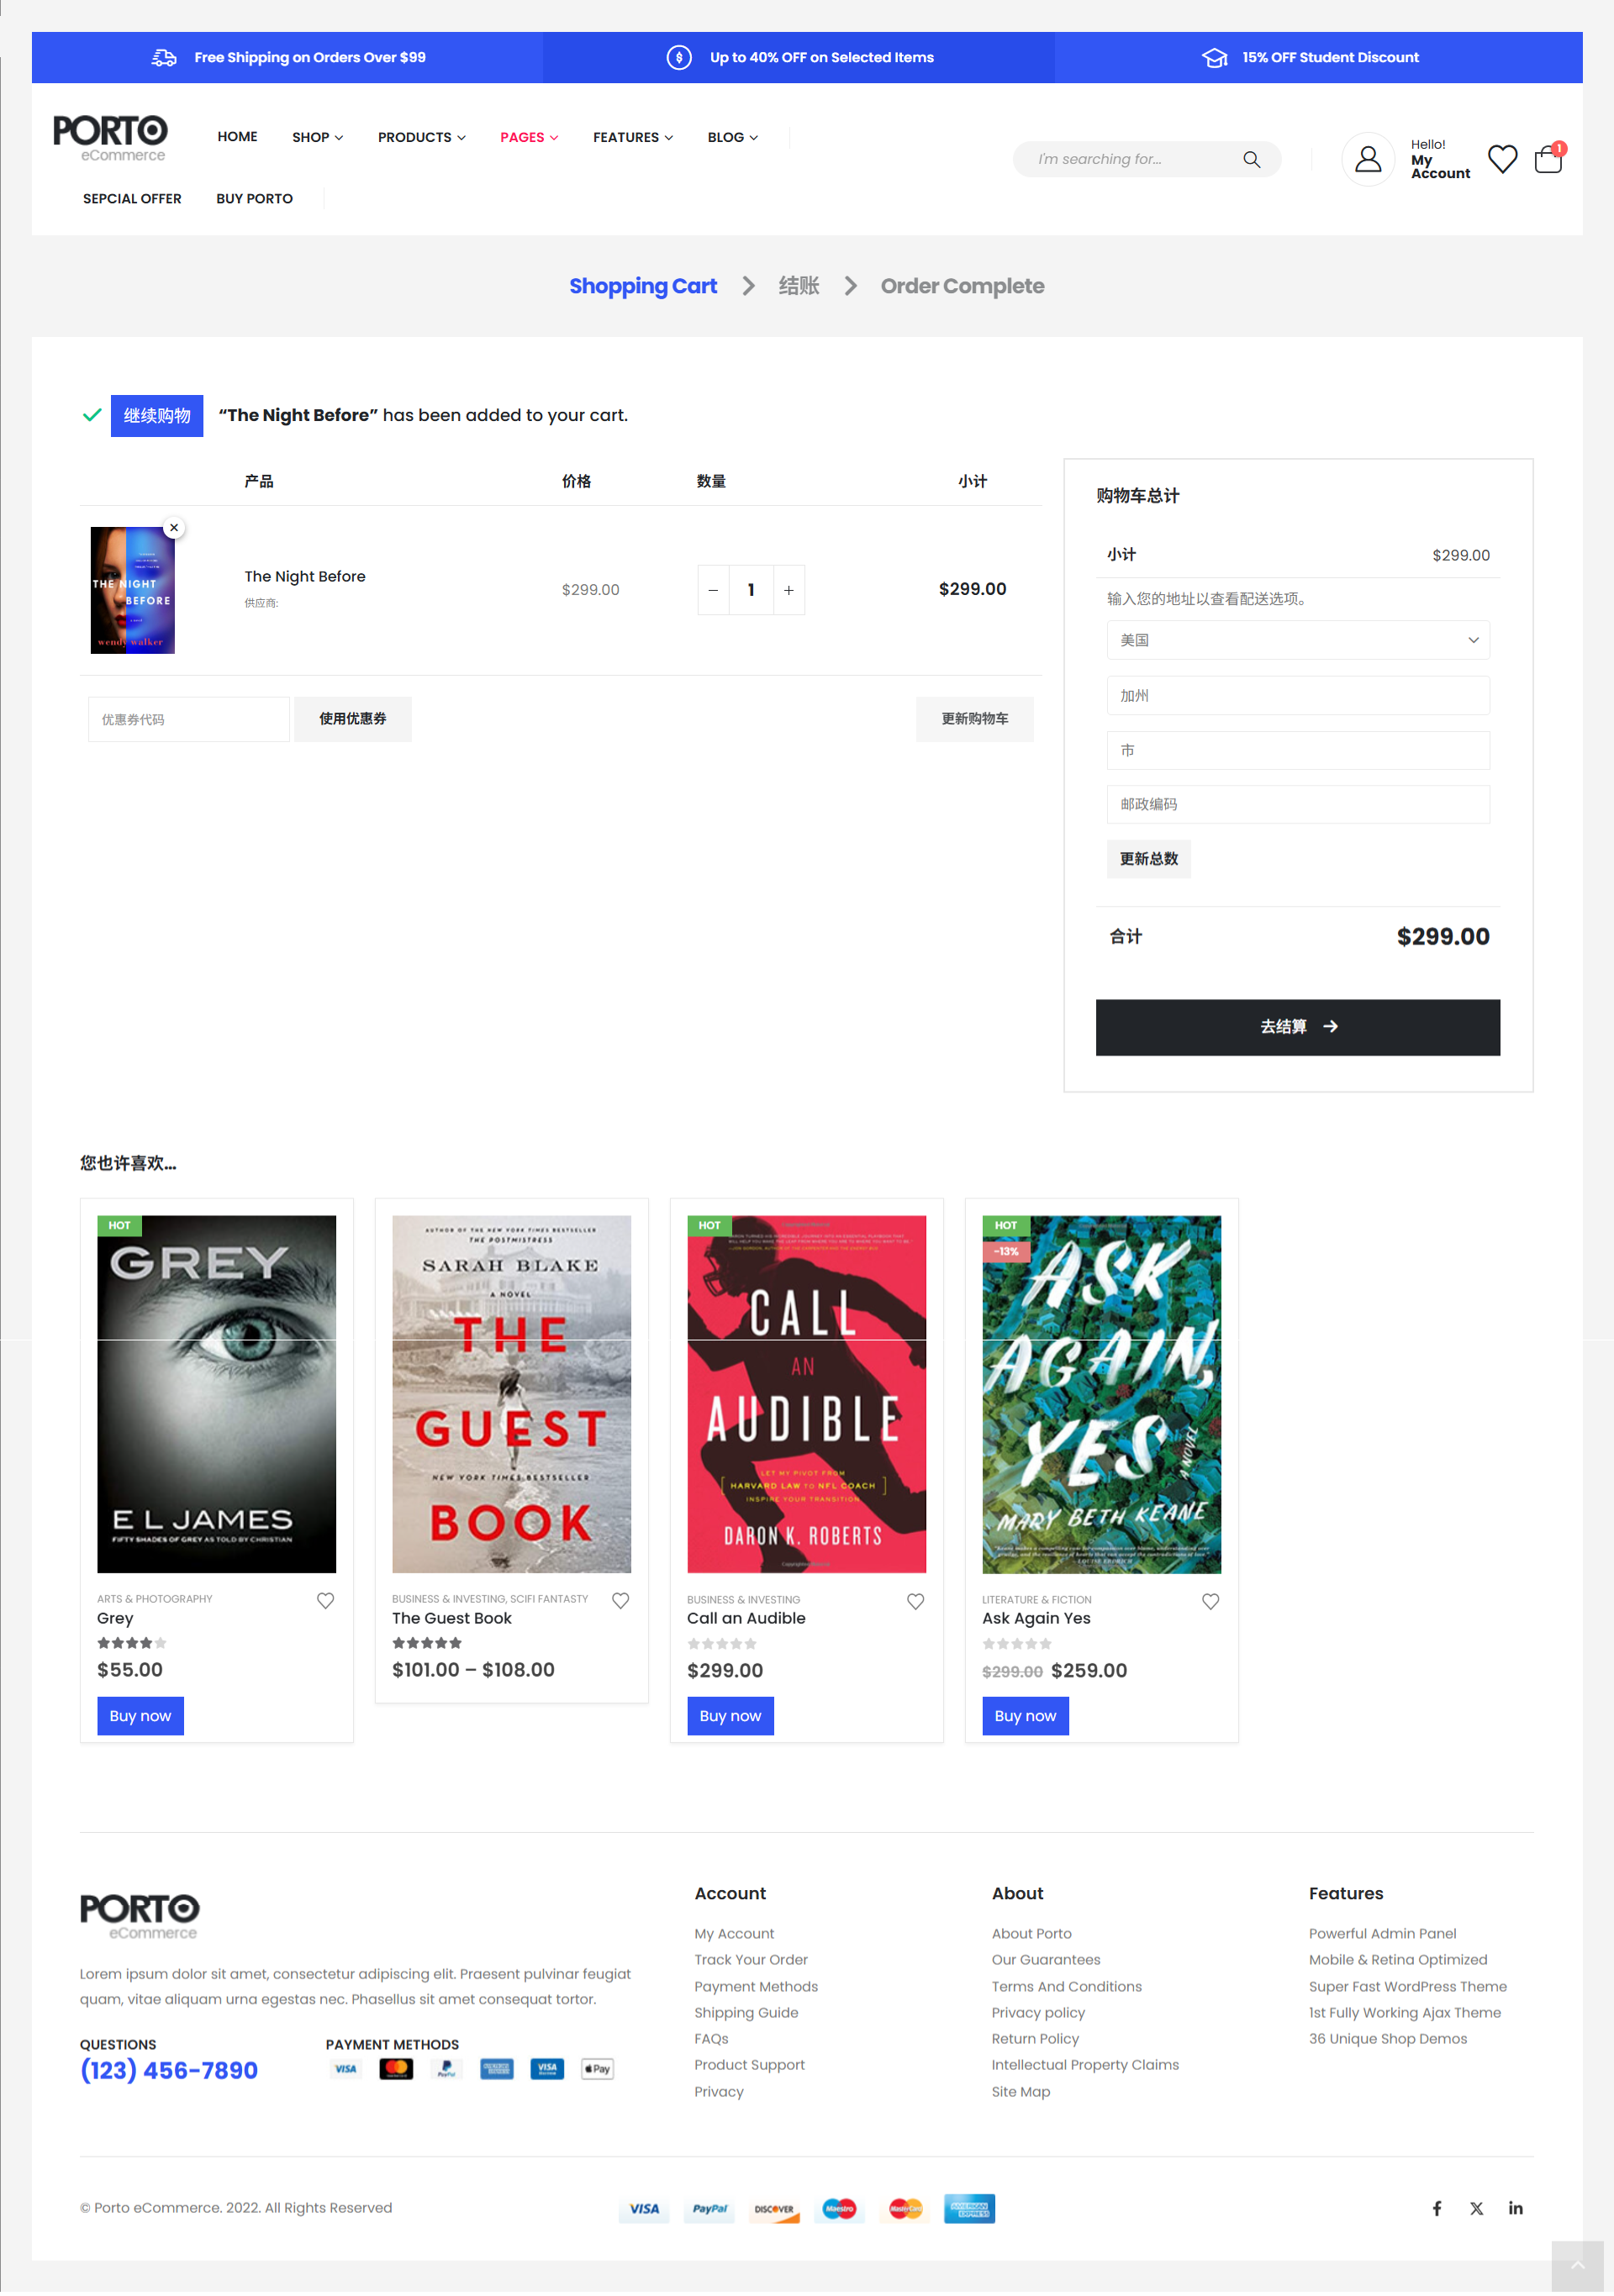The height and width of the screenshot is (2296, 1614).
Task: Add Grey to wishlist
Action: 325,1600
